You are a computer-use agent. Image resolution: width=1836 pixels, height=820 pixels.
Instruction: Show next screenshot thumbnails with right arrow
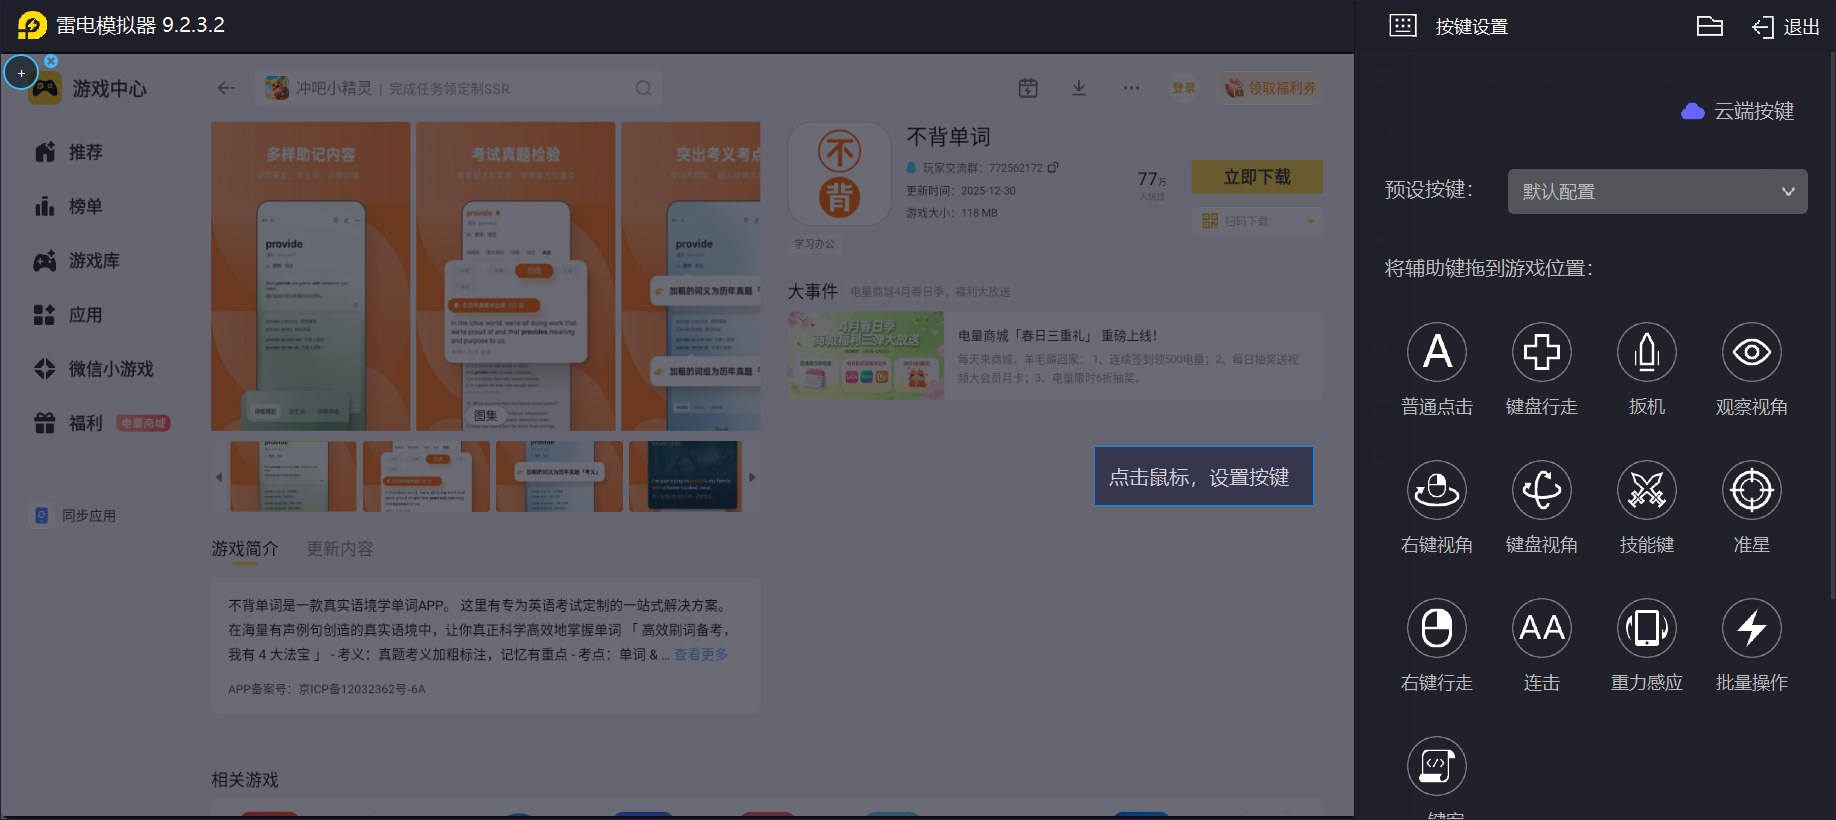click(x=752, y=477)
